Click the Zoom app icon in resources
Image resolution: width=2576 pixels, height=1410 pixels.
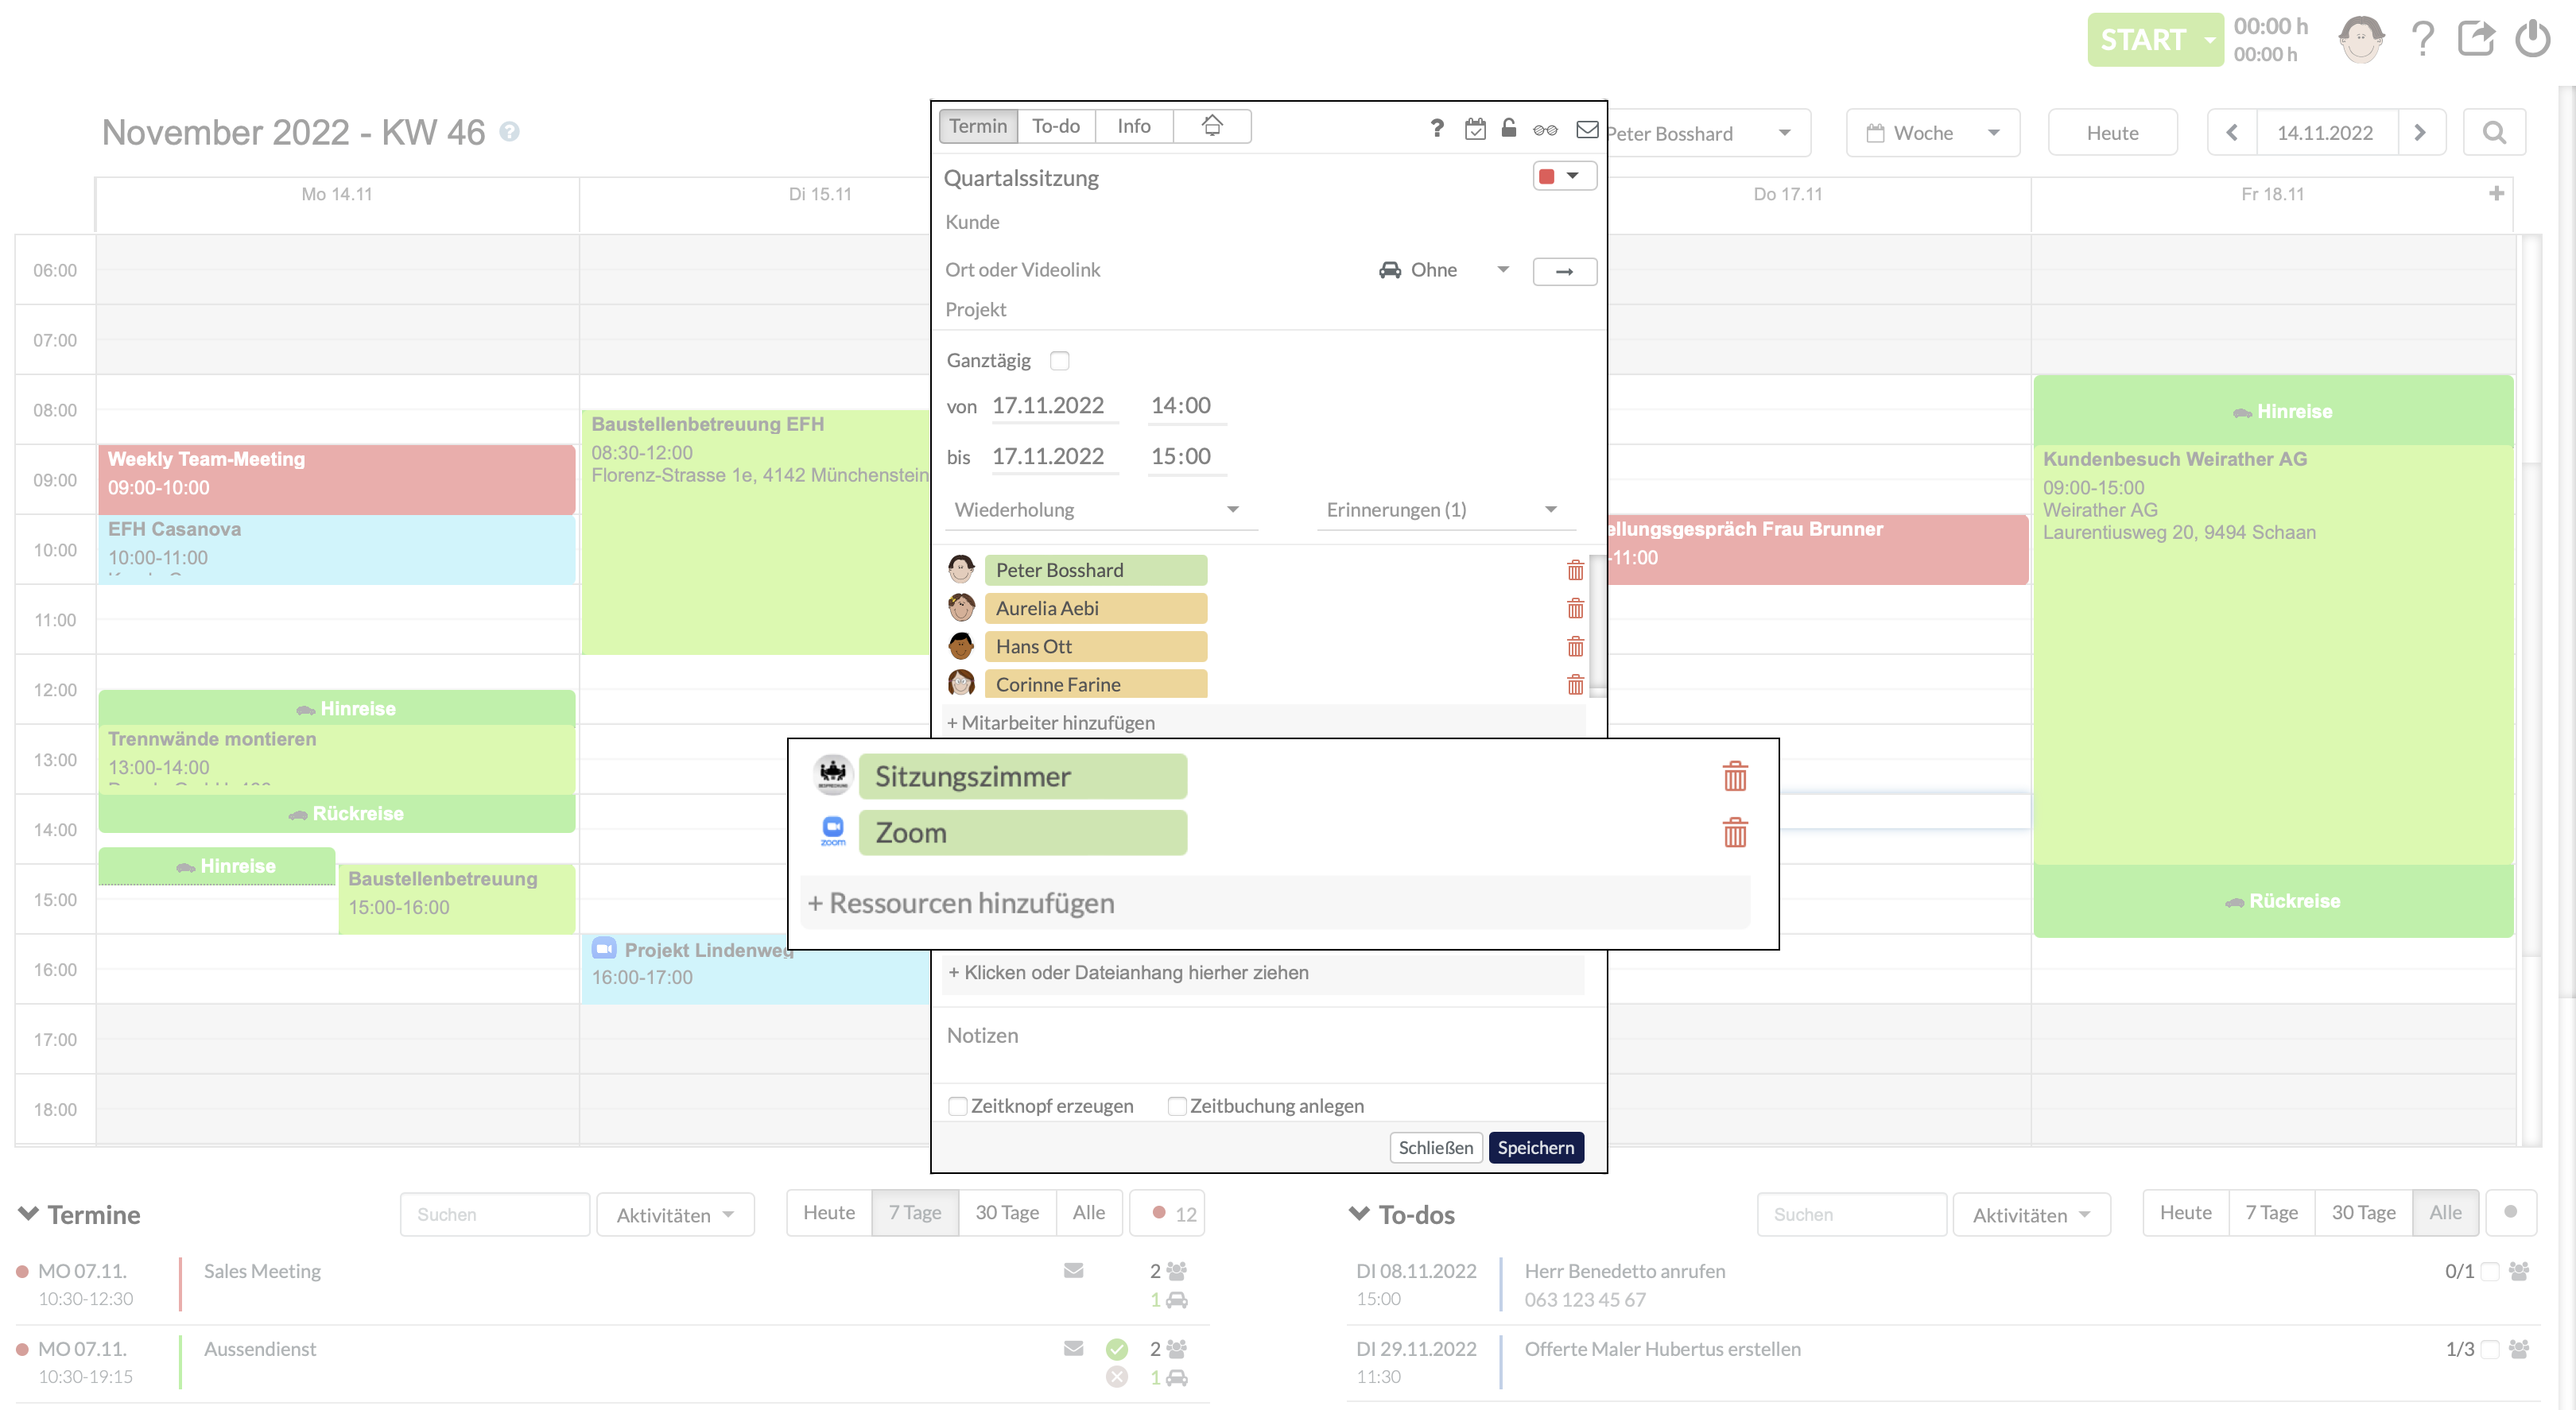(833, 831)
